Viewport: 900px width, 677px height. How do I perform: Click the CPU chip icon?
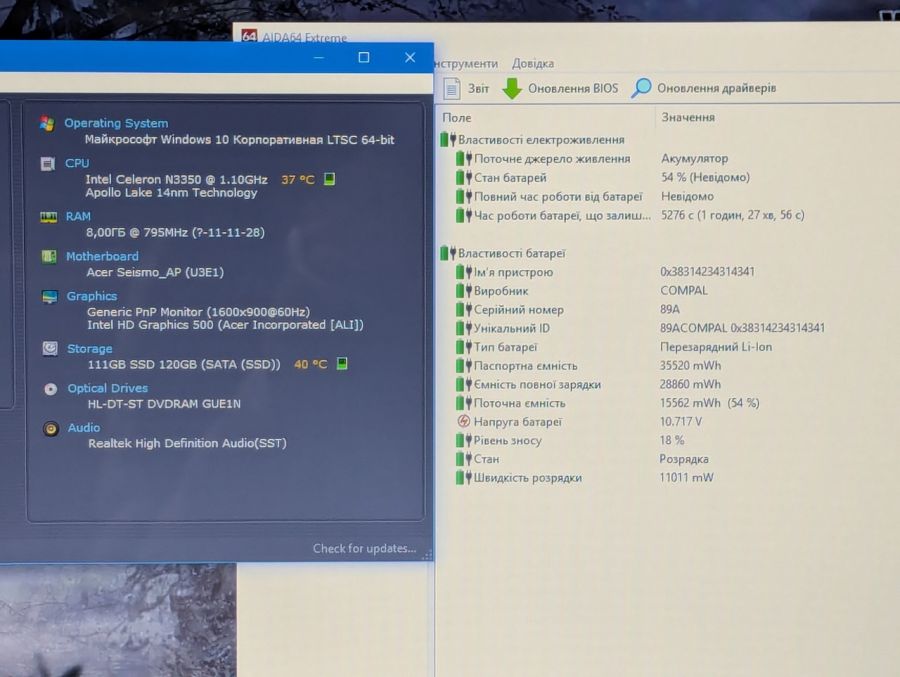point(48,164)
